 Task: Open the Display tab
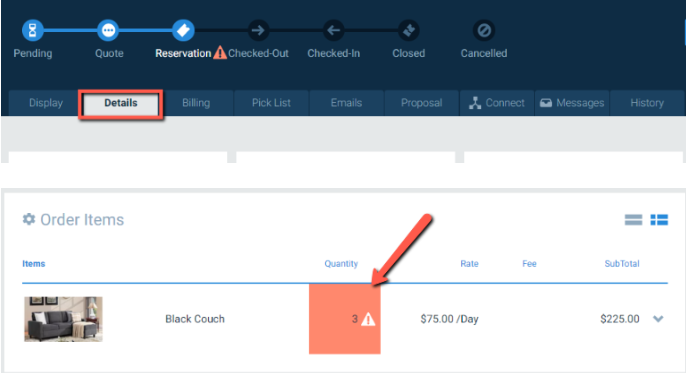click(46, 103)
